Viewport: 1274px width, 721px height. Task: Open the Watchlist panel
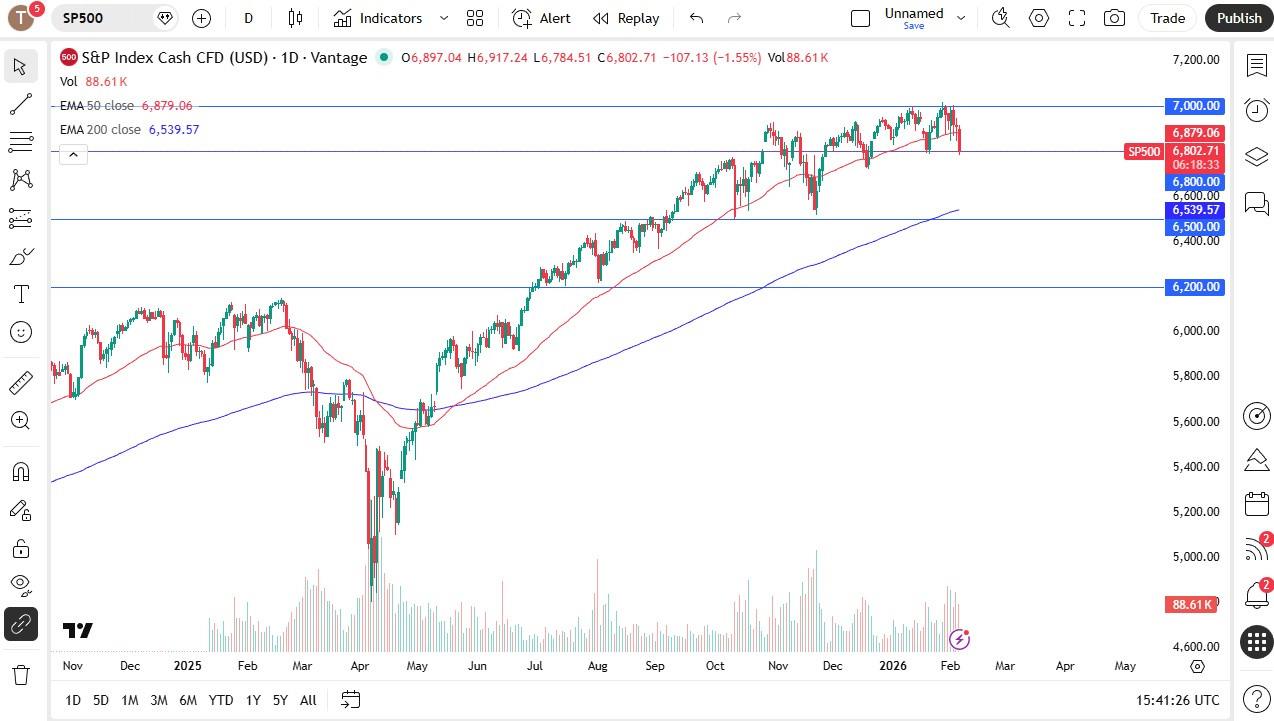(x=1257, y=65)
